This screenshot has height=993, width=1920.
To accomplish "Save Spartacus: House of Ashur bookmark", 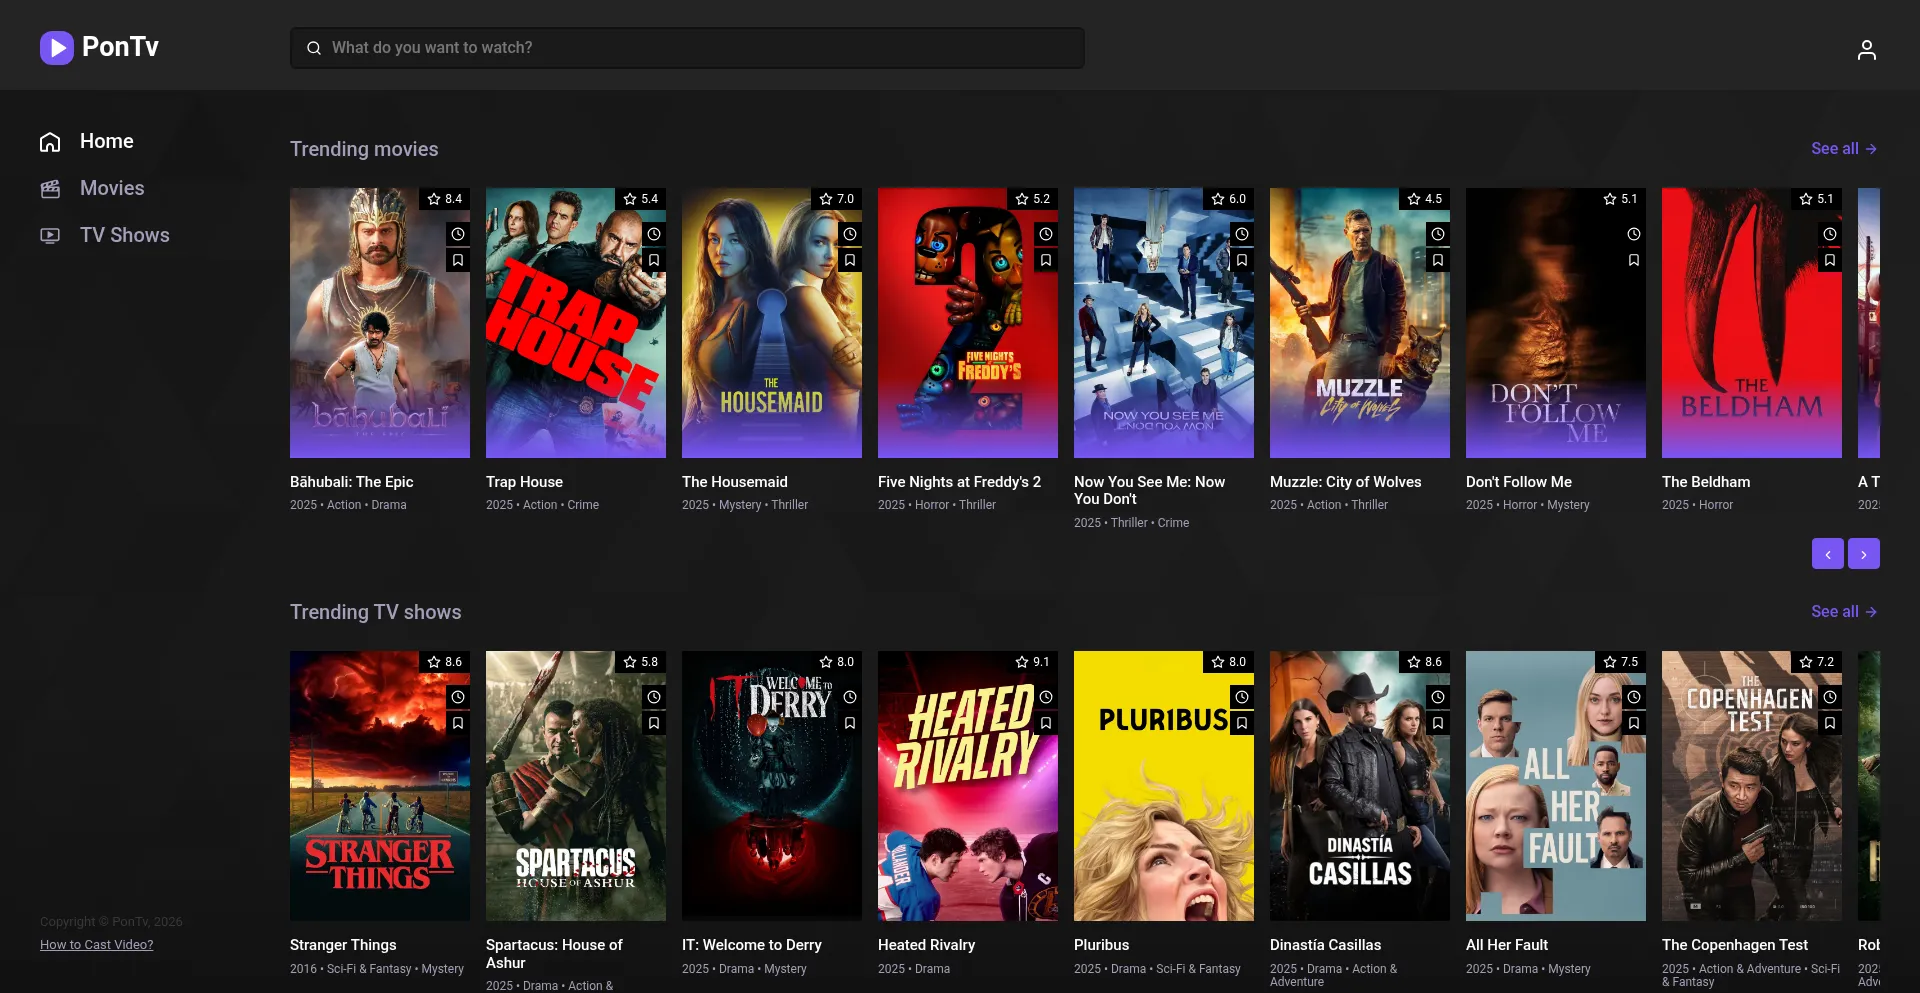I will pyautogui.click(x=654, y=723).
